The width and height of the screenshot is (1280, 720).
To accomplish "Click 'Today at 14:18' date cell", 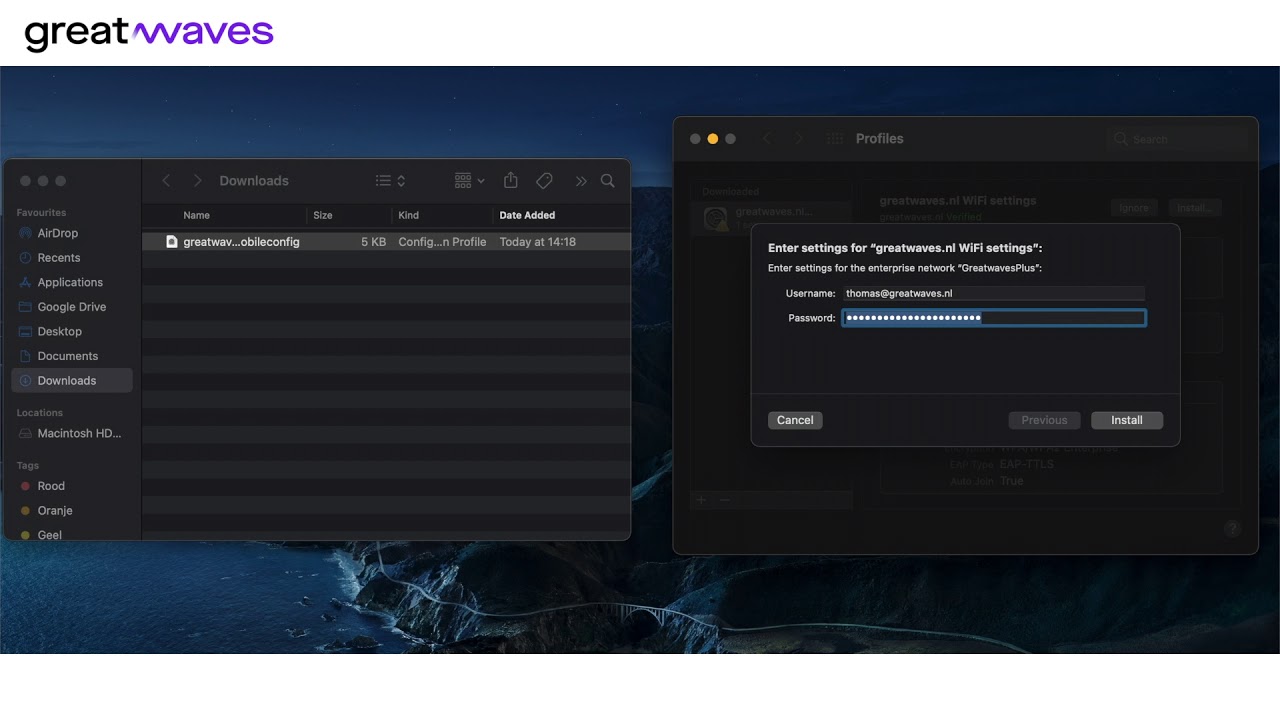I will (x=537, y=242).
